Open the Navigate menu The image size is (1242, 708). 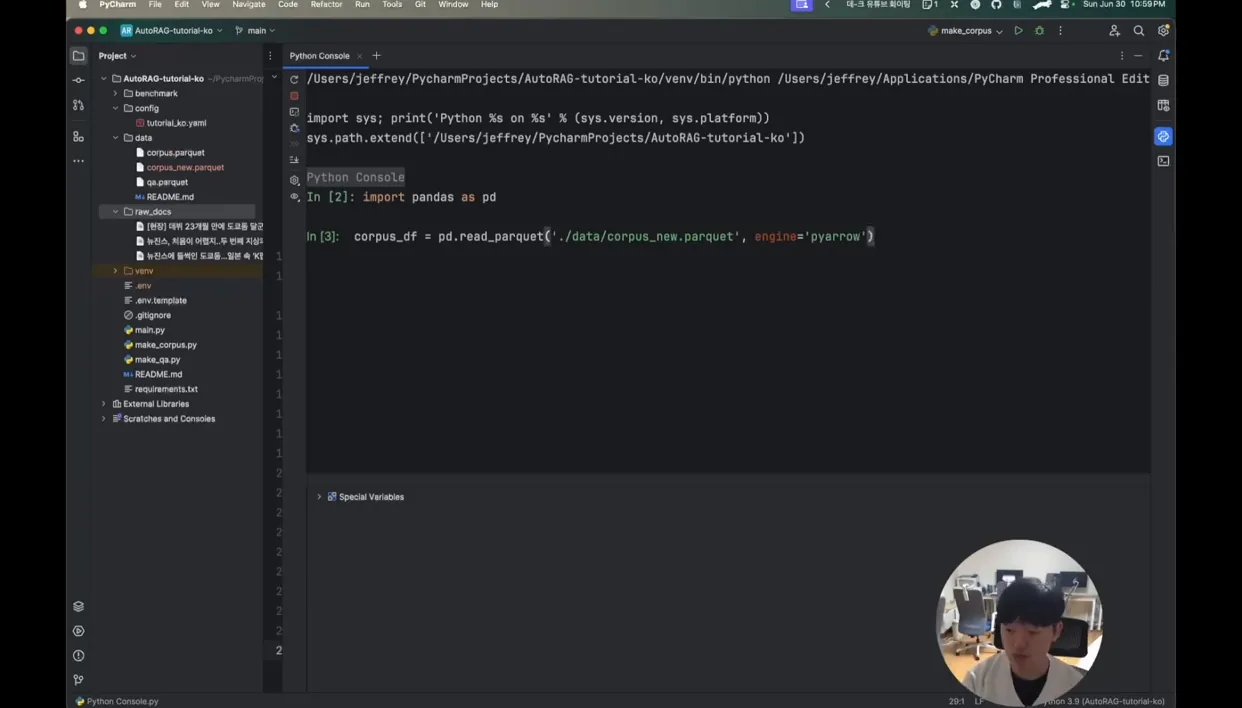click(x=249, y=5)
